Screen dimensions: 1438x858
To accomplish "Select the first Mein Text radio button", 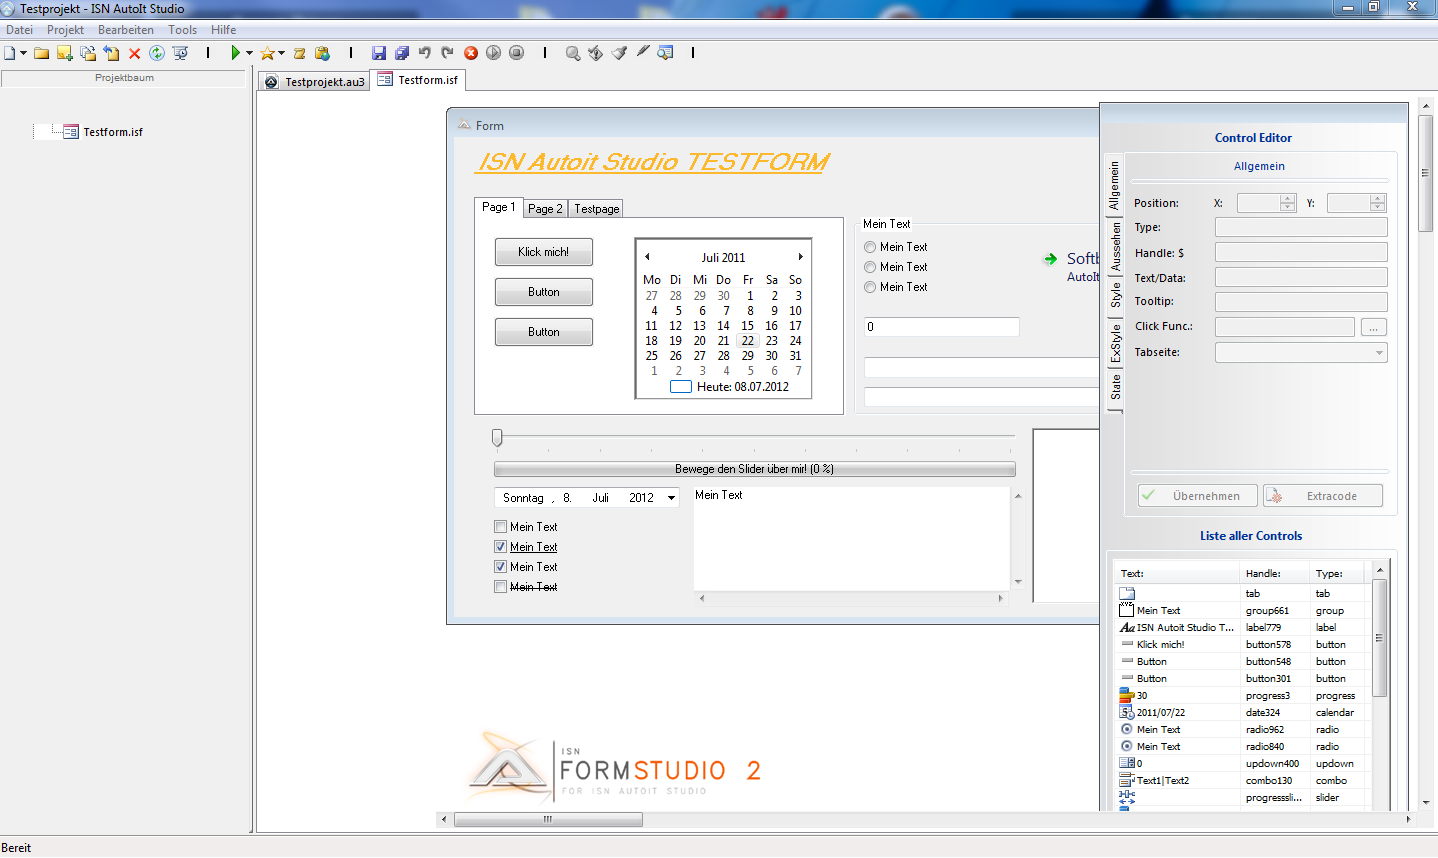I will point(870,247).
